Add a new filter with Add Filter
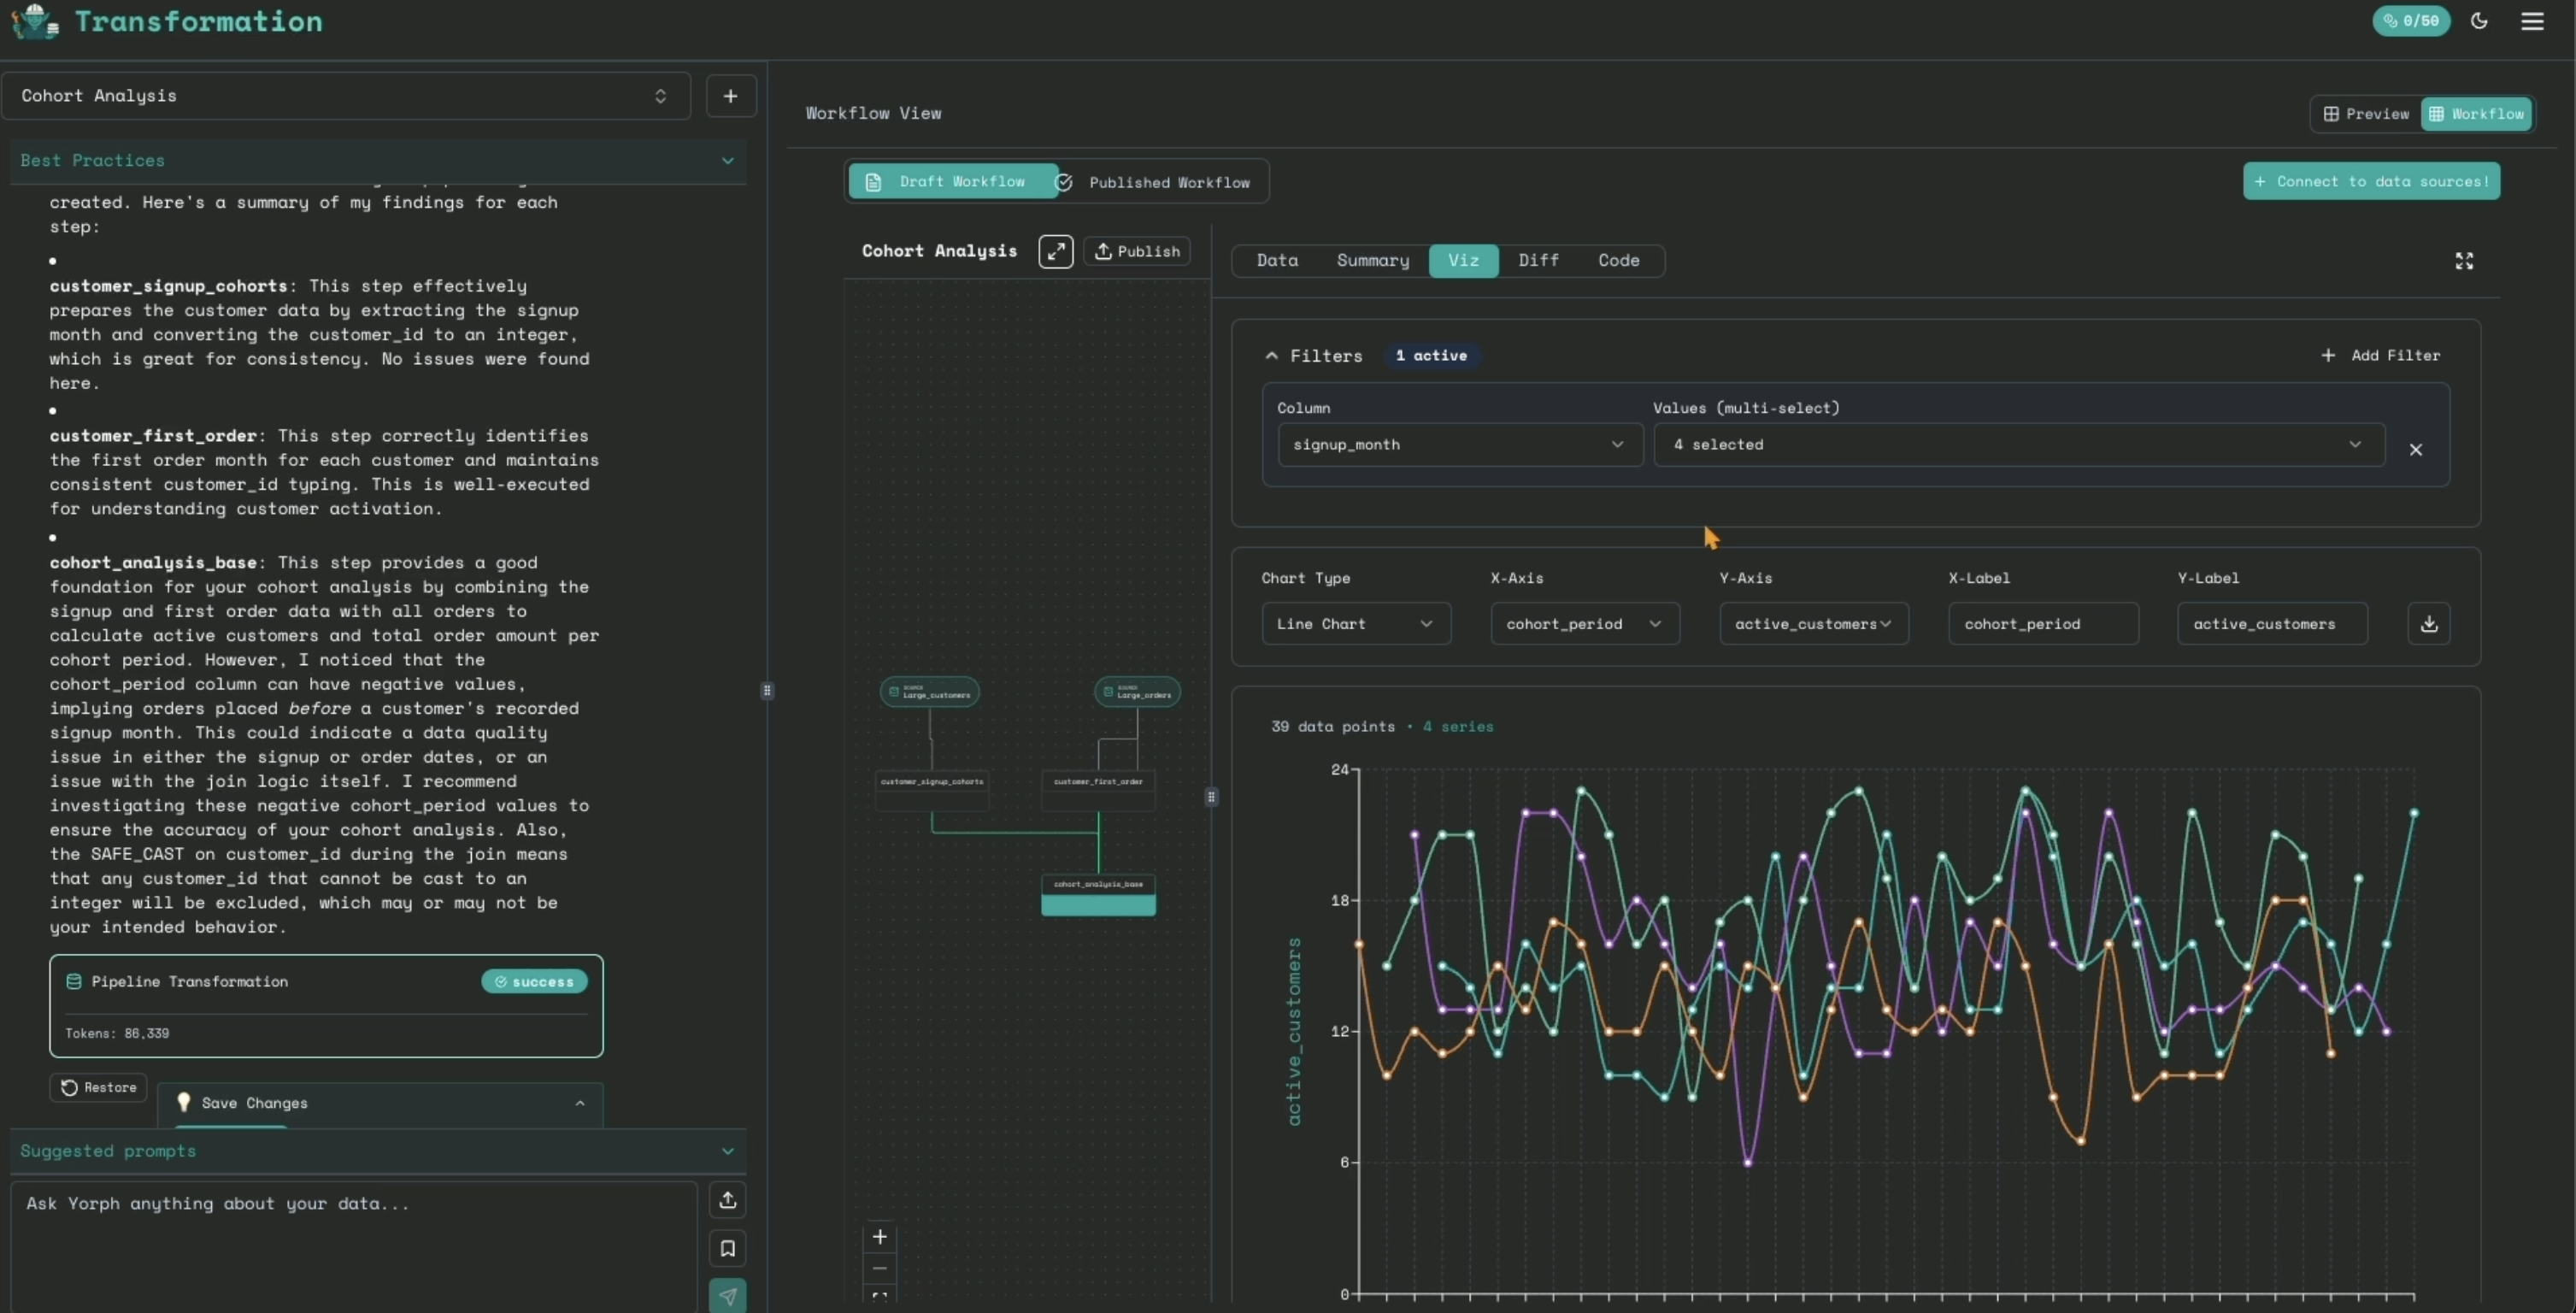The image size is (2576, 1313). tap(2381, 355)
